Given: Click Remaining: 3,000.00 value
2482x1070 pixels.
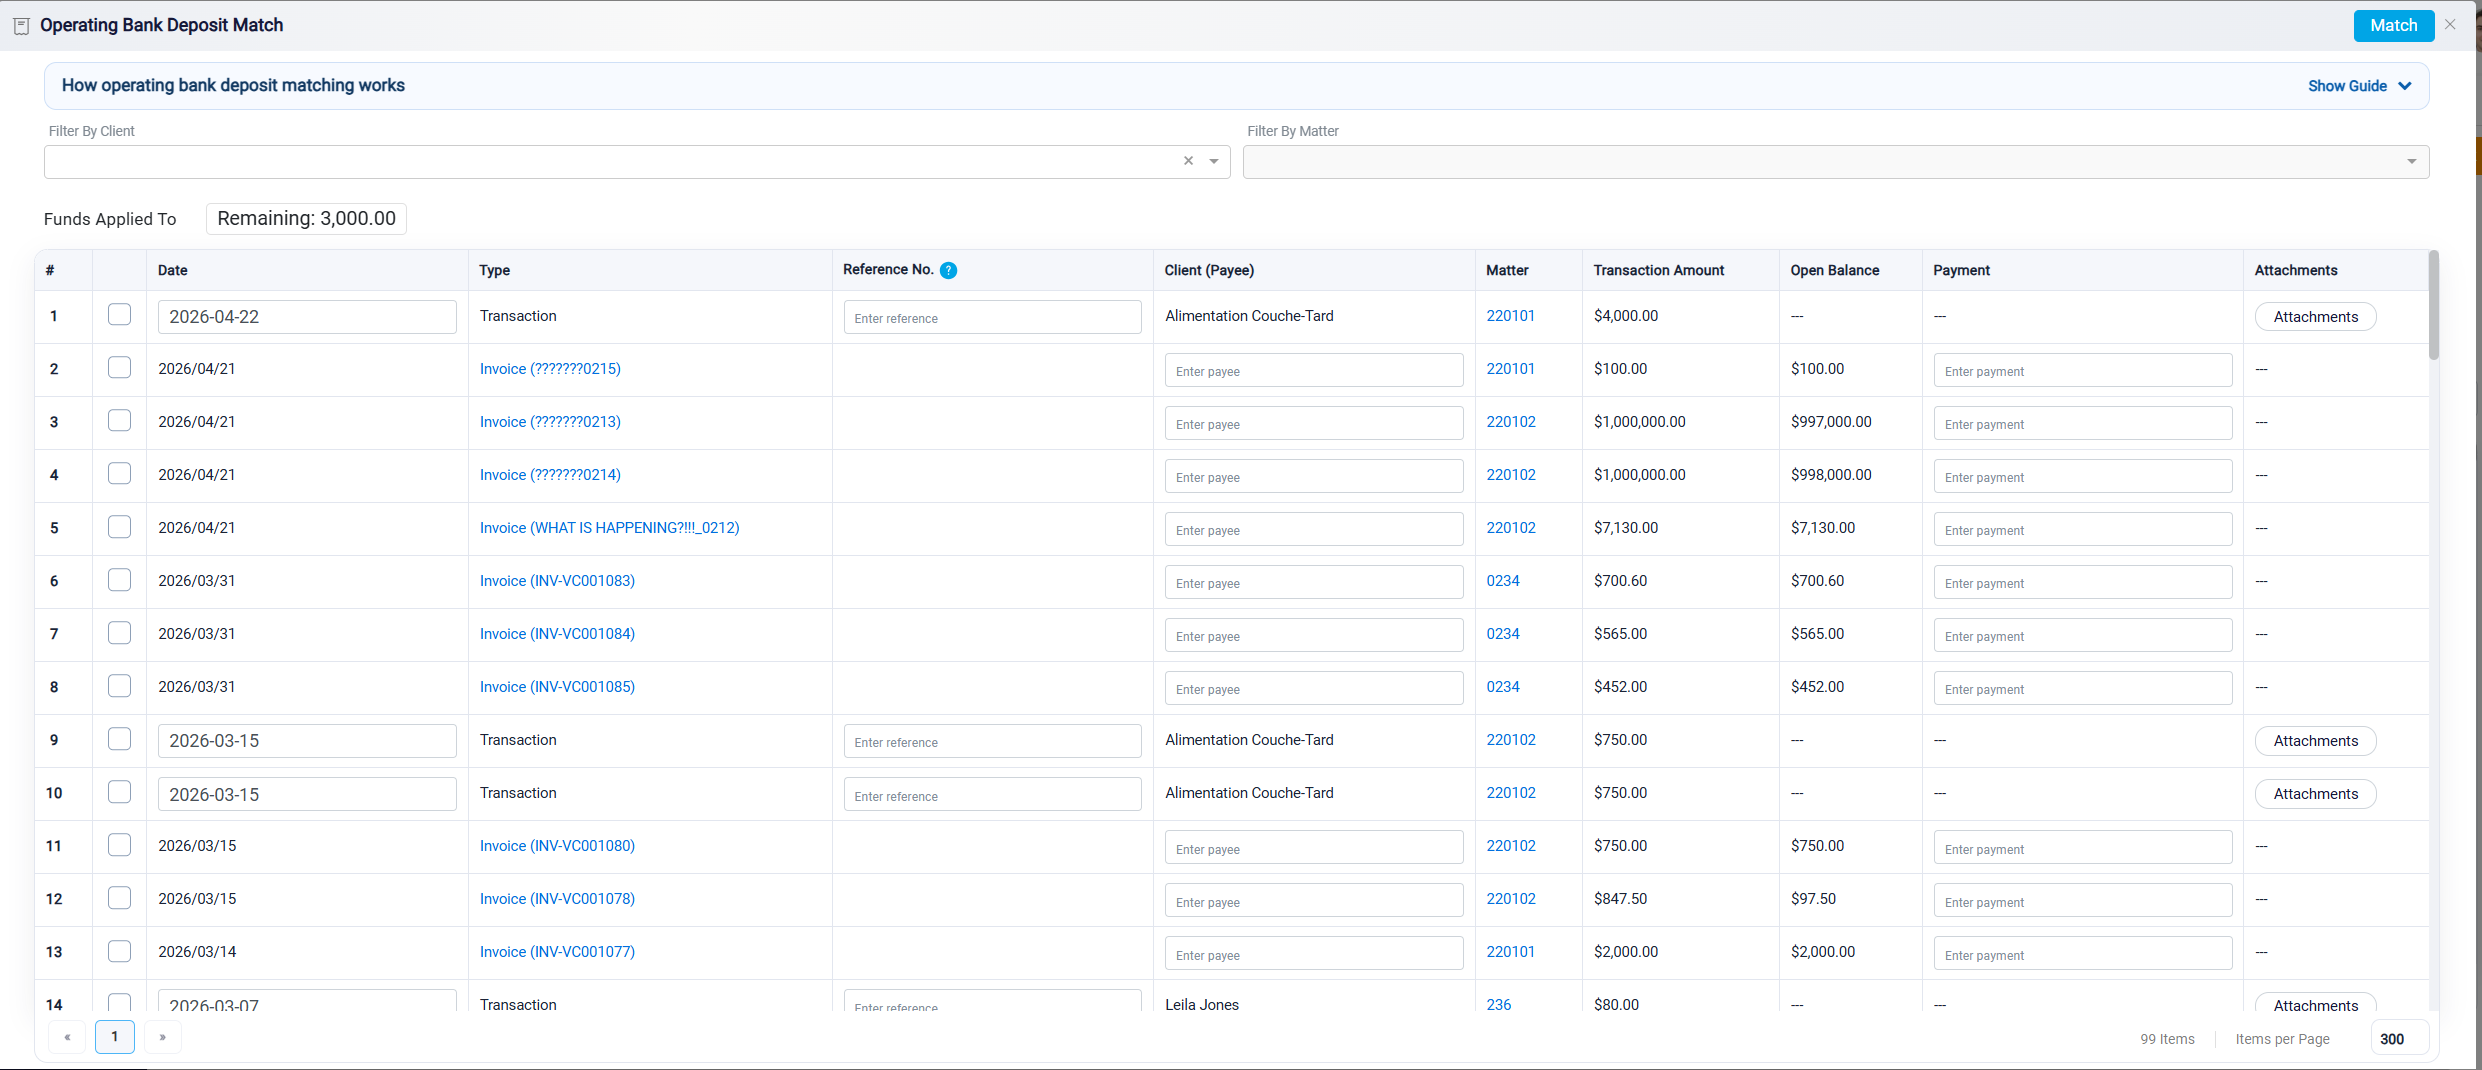Looking at the screenshot, I should (306, 218).
